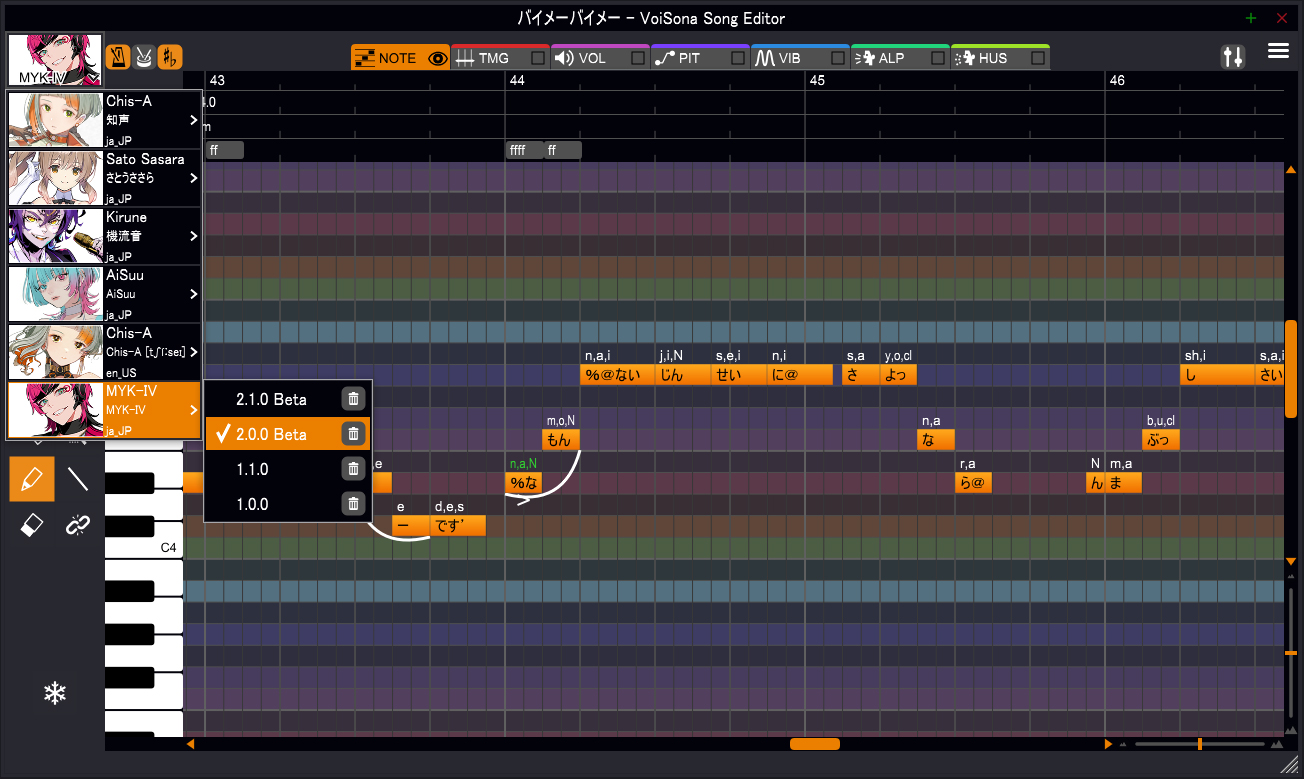Delete voice version 2.0.0 Beta

click(353, 434)
